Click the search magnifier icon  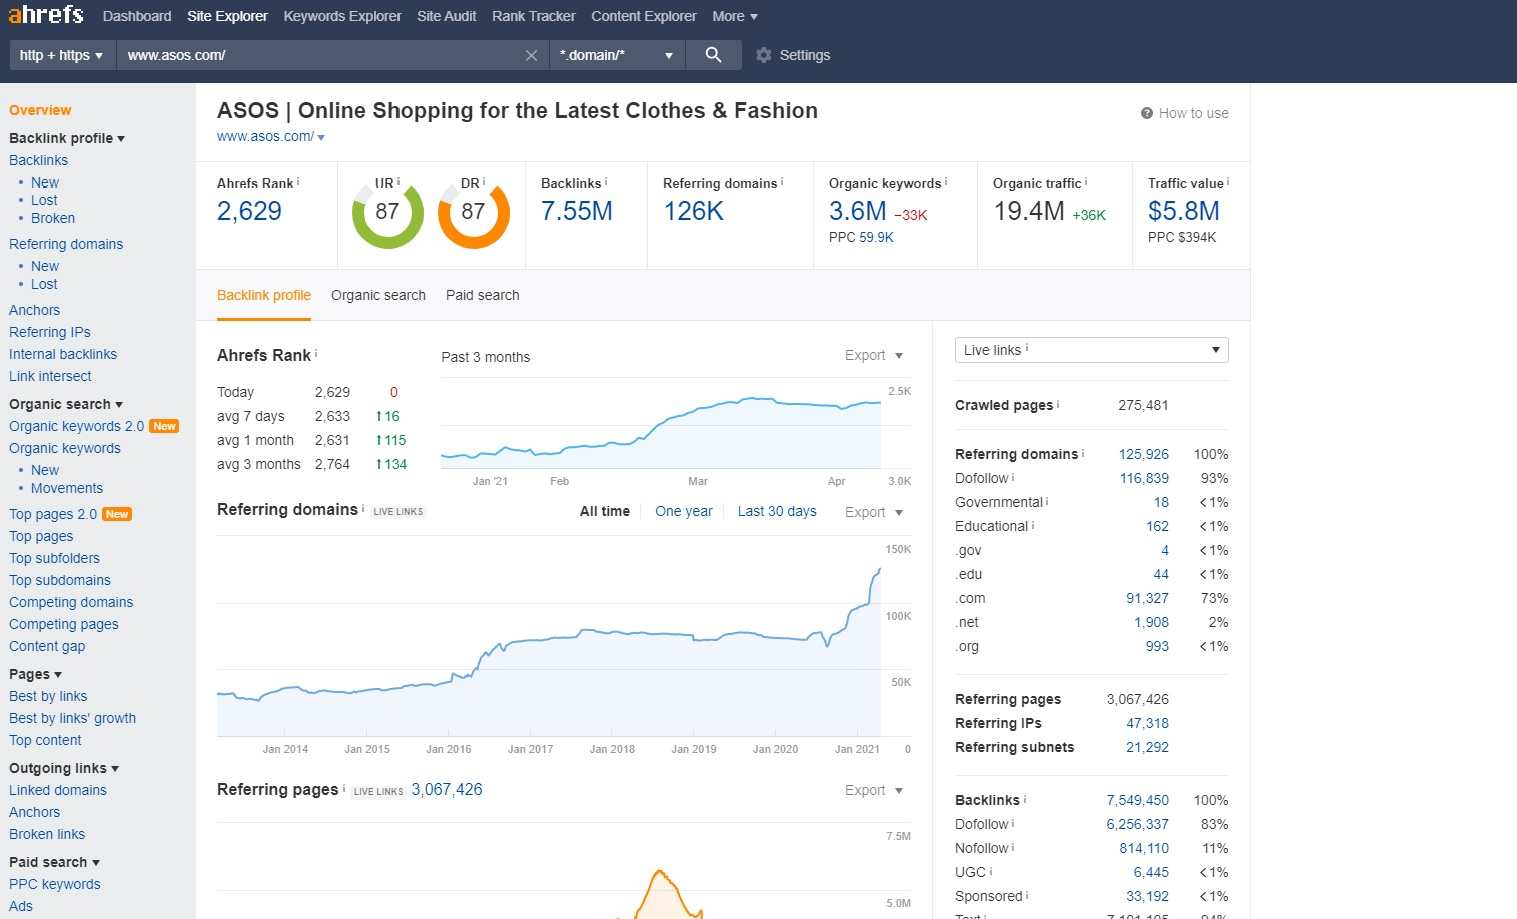[x=713, y=55]
